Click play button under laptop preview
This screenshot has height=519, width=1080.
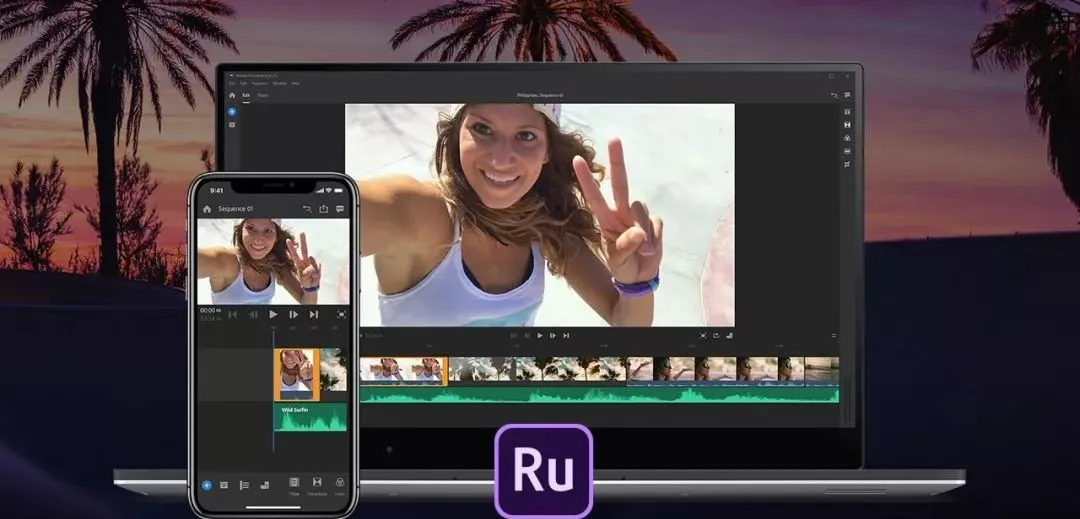539,335
